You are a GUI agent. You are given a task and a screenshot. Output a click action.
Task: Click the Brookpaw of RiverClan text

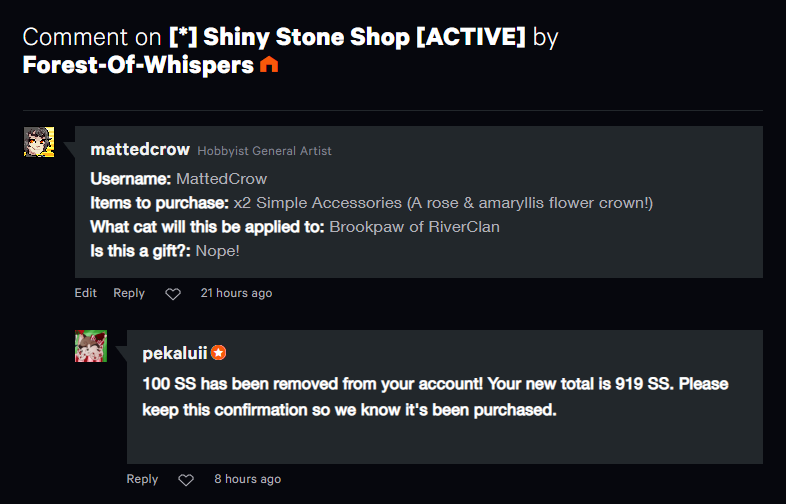[x=414, y=227]
